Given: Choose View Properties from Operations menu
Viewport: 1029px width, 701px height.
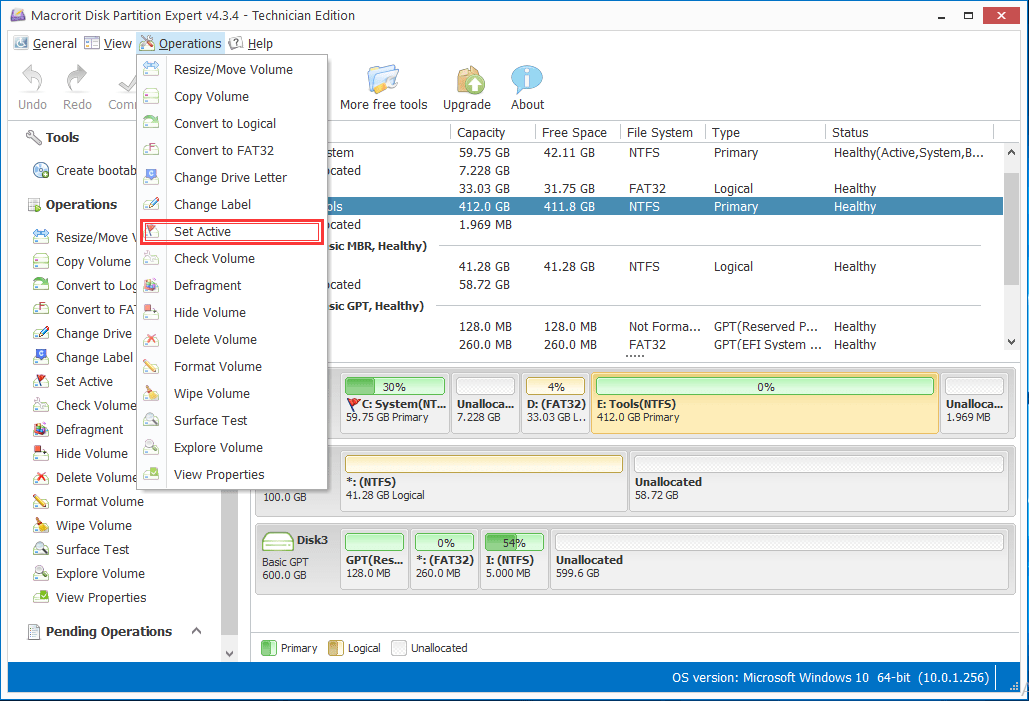Looking at the screenshot, I should coord(232,475).
